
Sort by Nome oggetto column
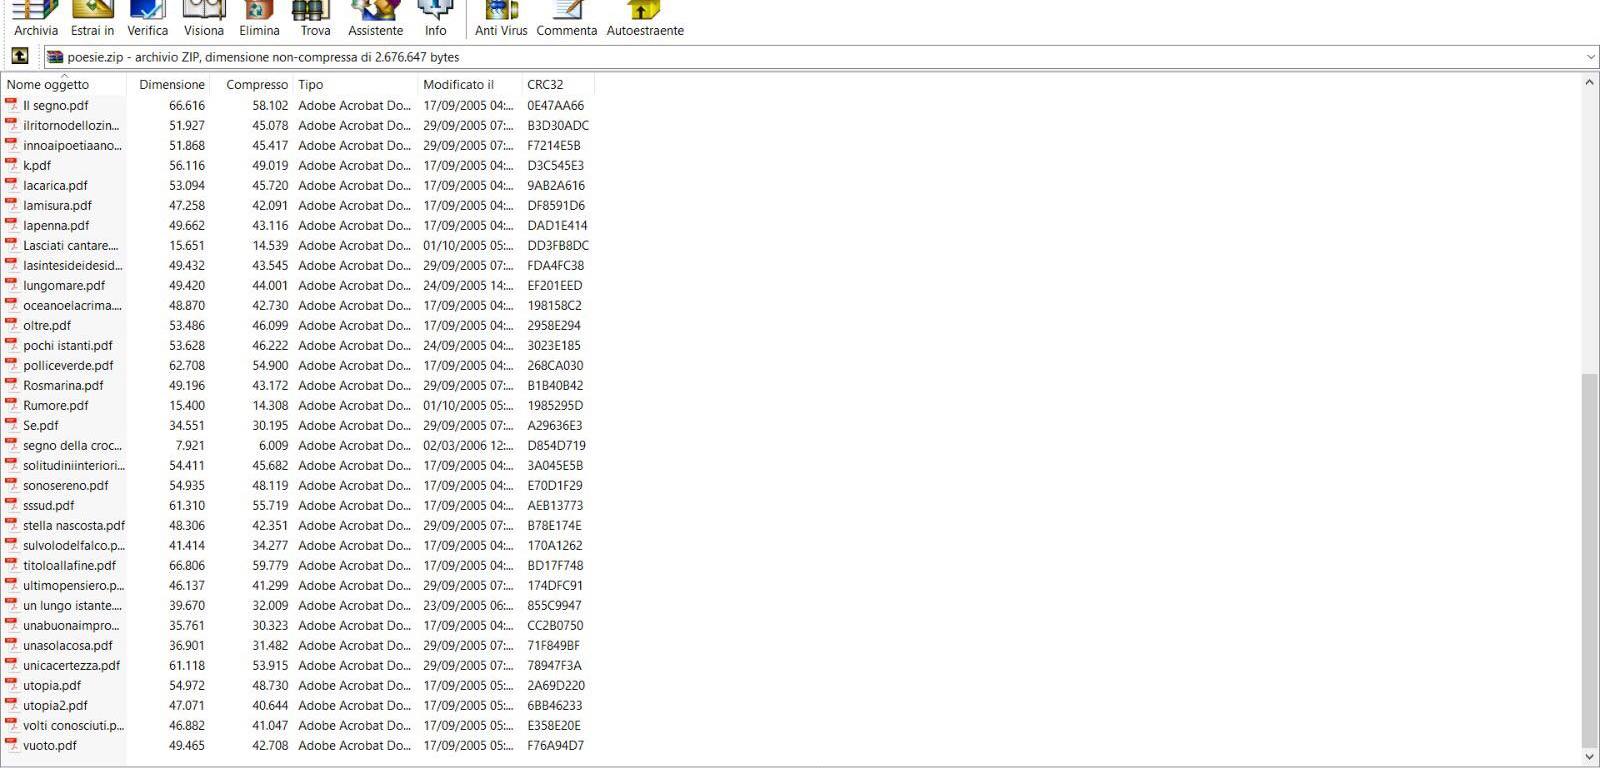tap(48, 85)
